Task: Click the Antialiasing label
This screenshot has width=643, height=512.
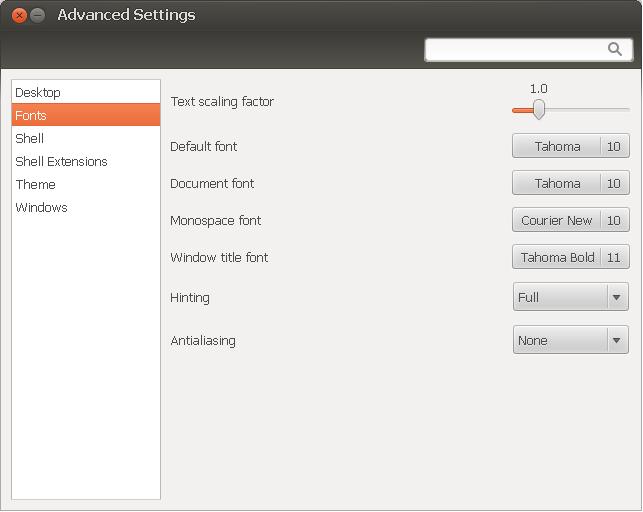Action: pyautogui.click(x=203, y=340)
